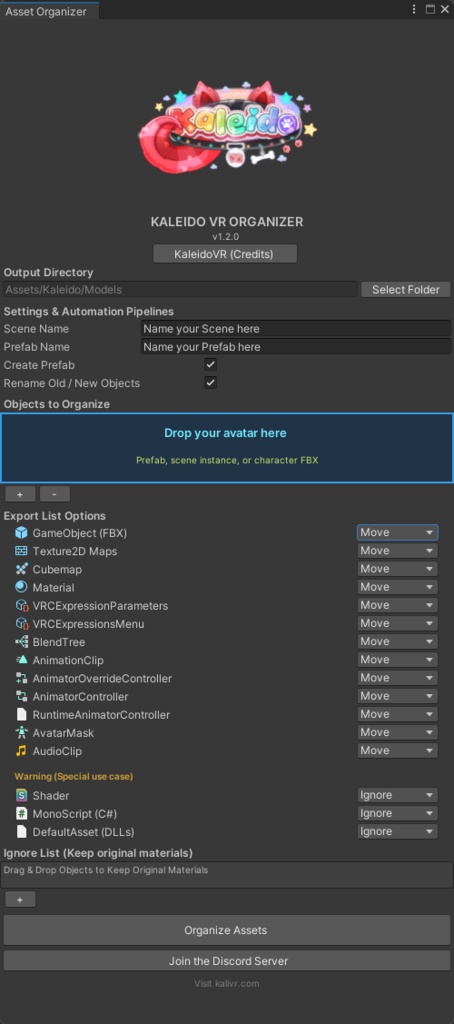Screen dimensions: 454x1024
Task: Visit kalivr.com link
Action: [226, 984]
